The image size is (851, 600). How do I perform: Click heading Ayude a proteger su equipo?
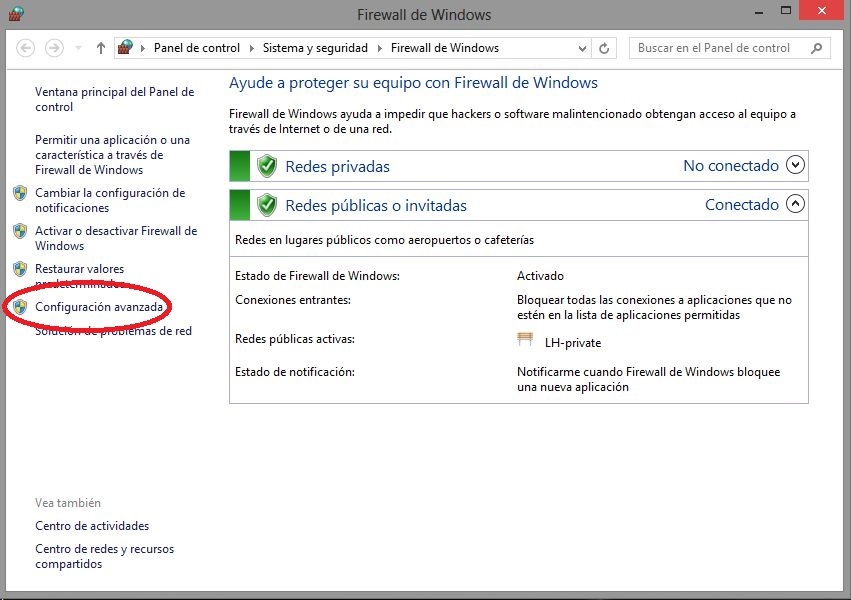(413, 83)
